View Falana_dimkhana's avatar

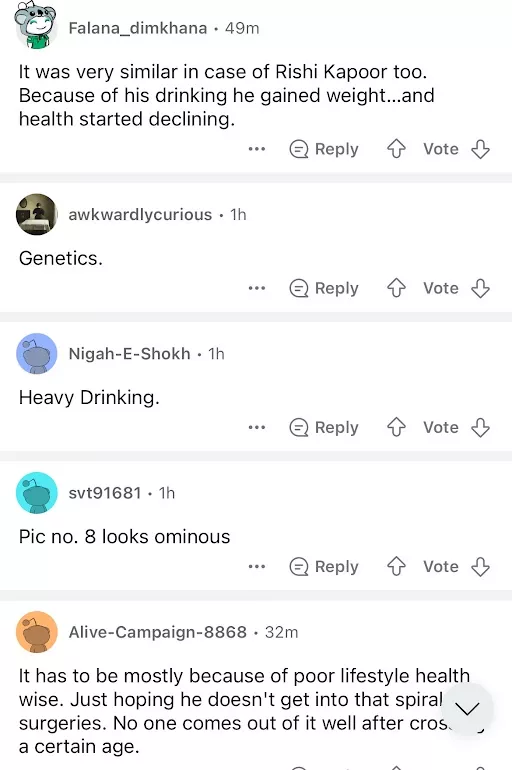click(x=35, y=26)
